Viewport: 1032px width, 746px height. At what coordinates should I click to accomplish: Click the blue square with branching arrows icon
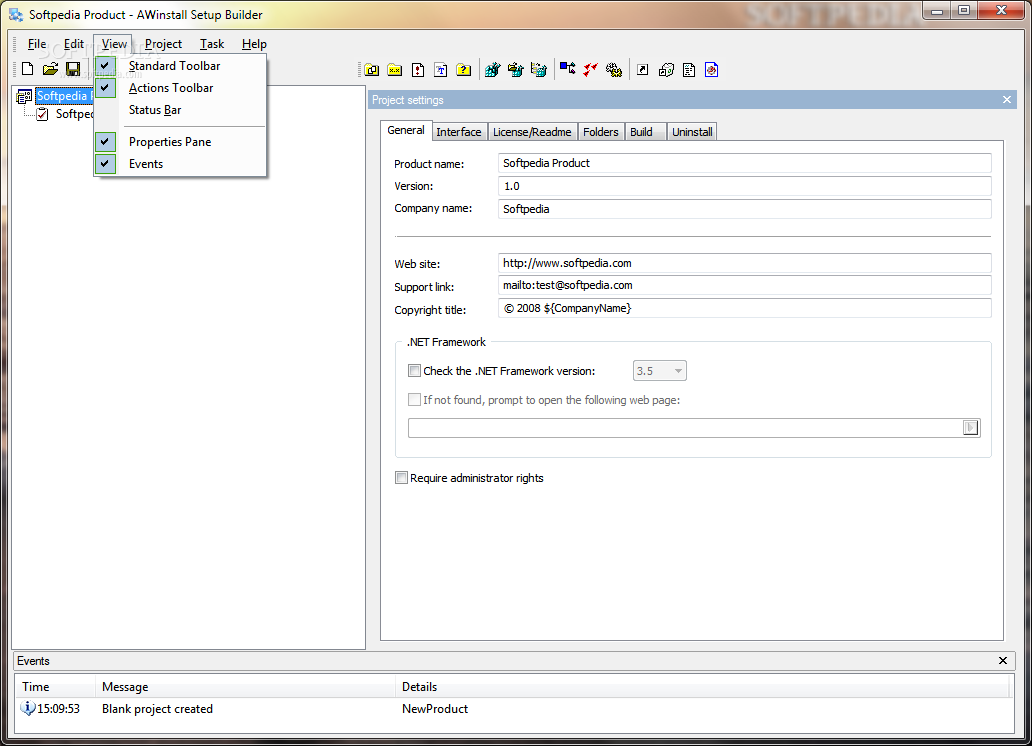click(x=567, y=68)
